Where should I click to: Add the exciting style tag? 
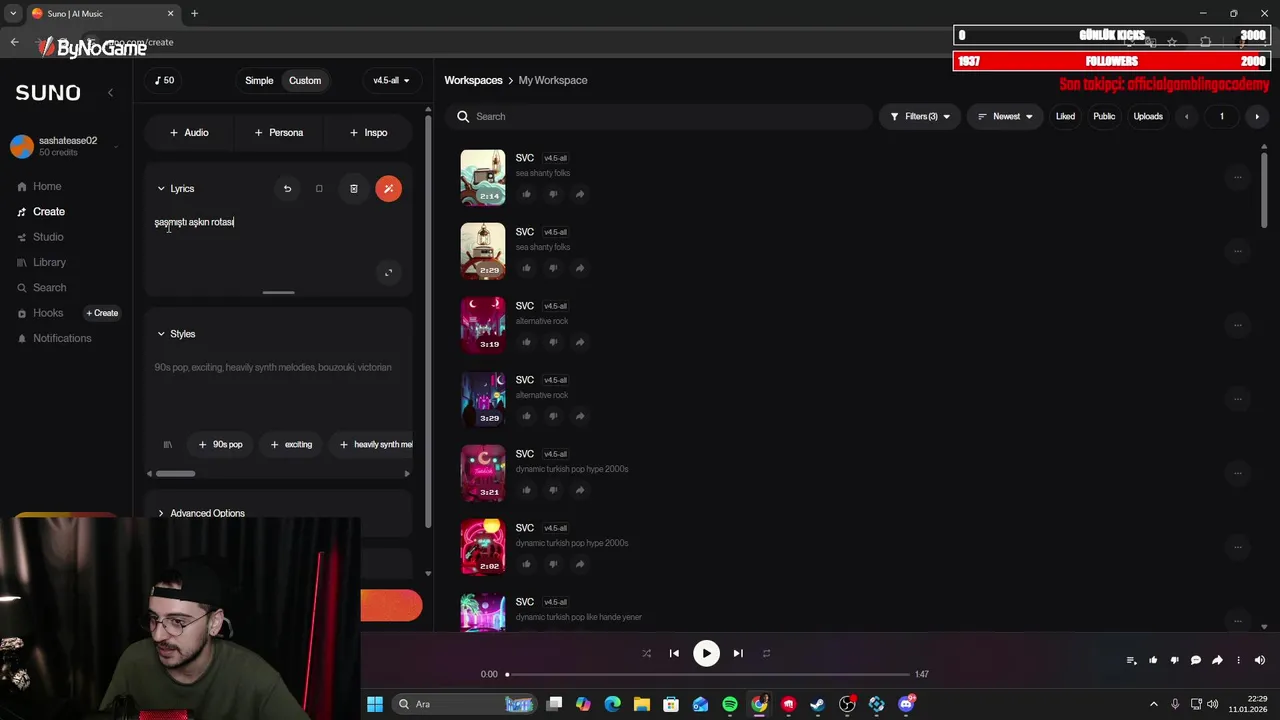[x=291, y=444]
